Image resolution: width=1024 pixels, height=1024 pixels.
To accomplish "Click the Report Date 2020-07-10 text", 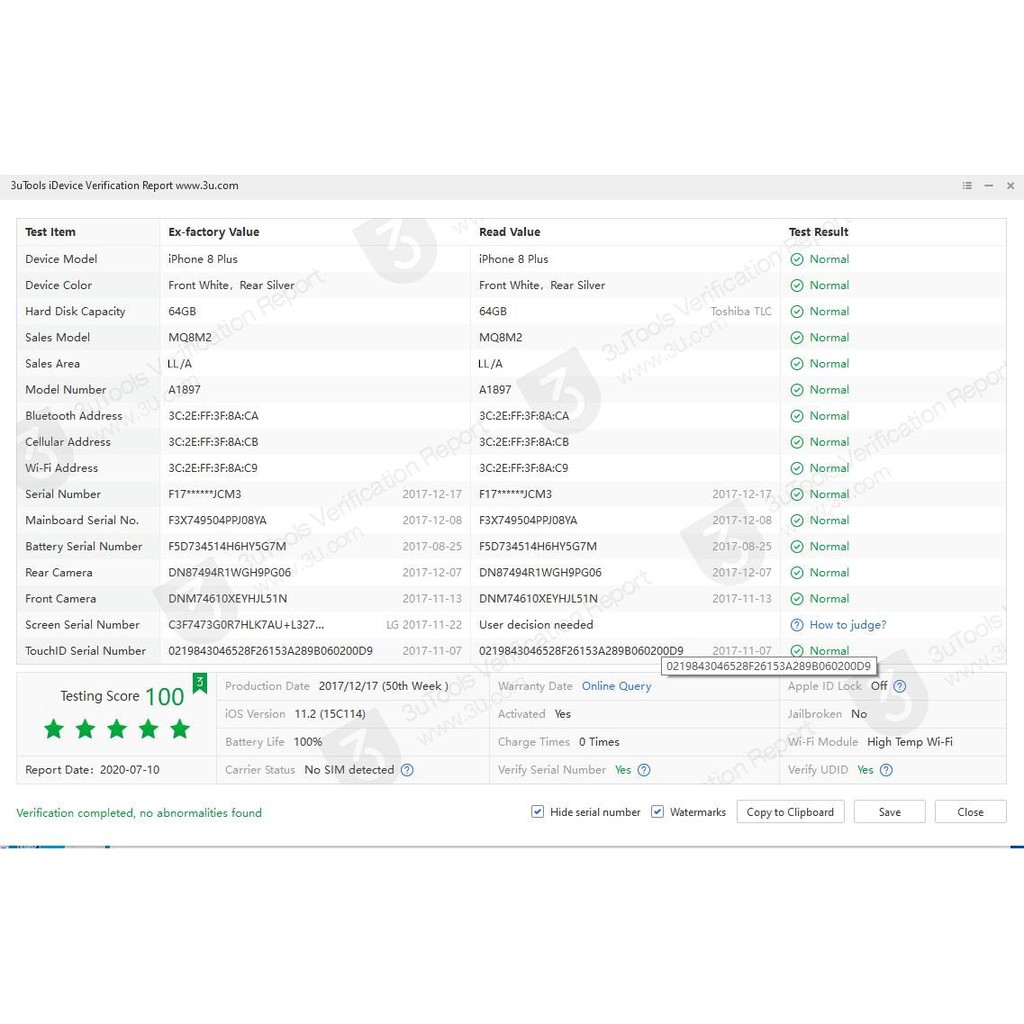I will click(92, 770).
